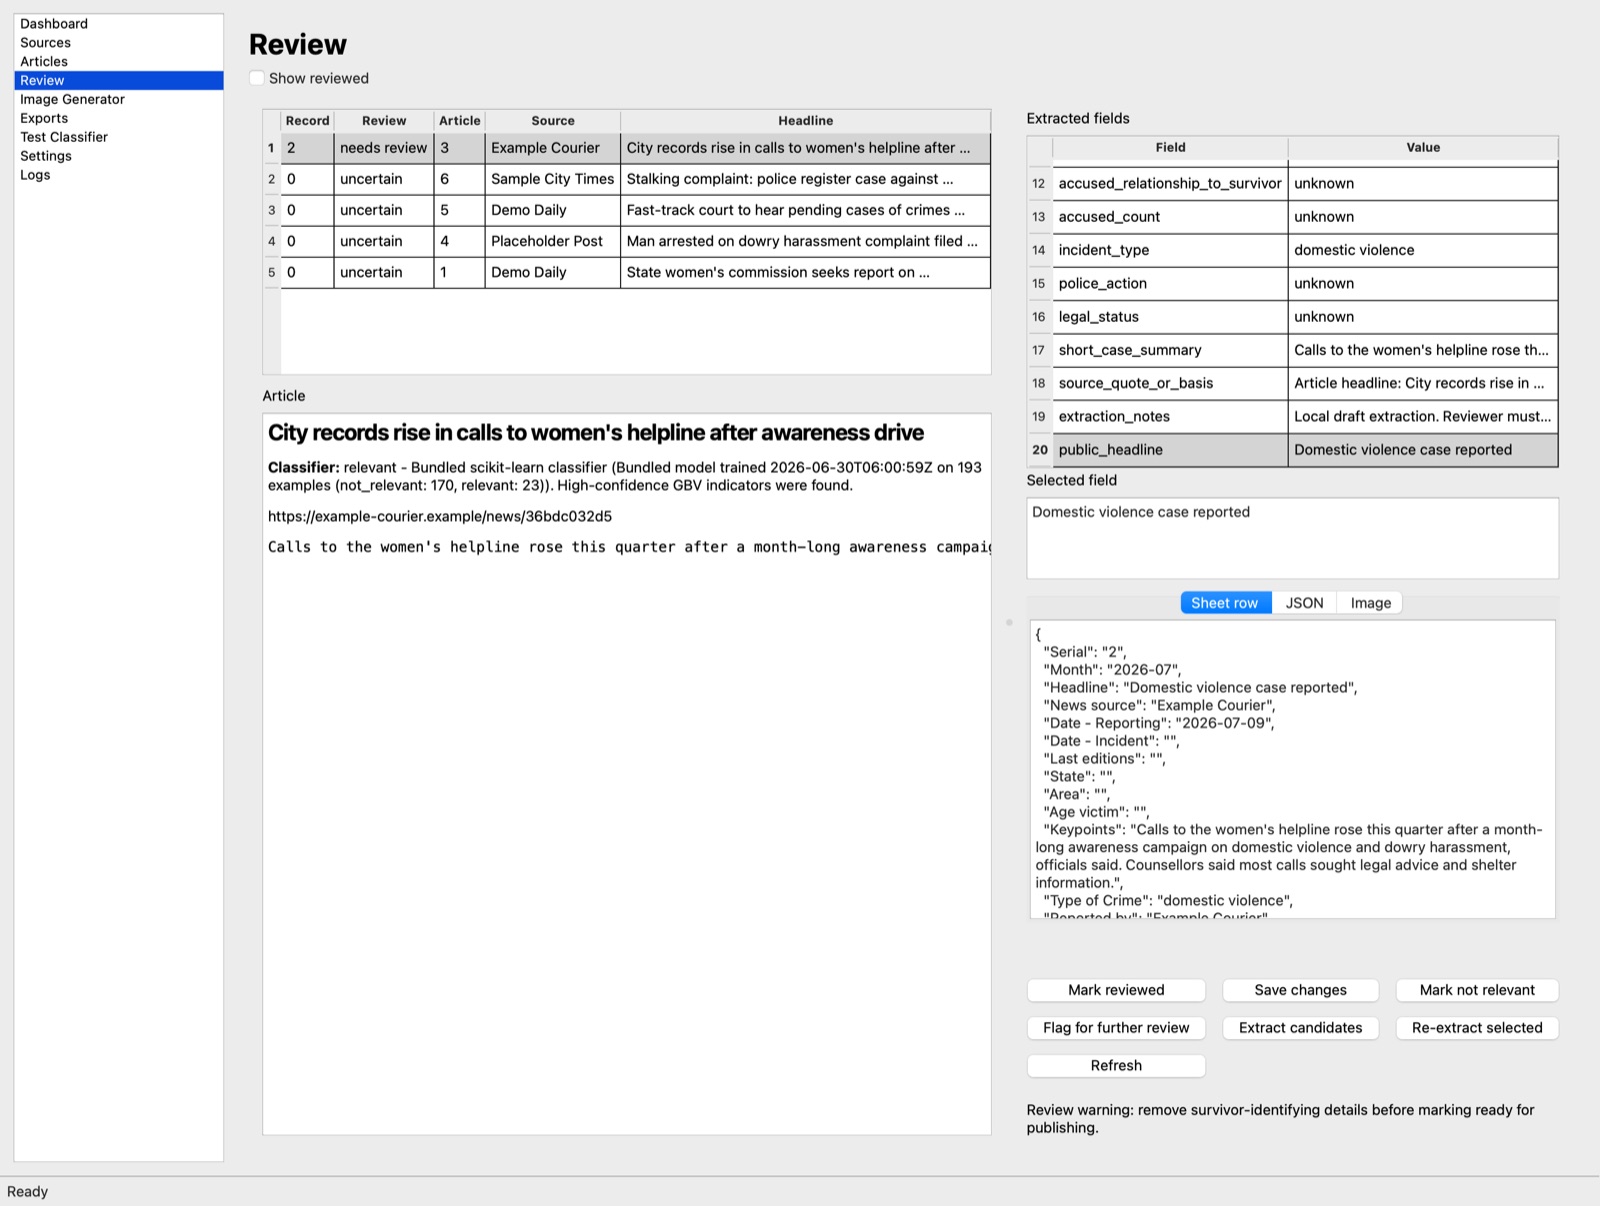Screen dimensions: 1600x1206
Task: Mark the record as not relevant
Action: point(1477,990)
